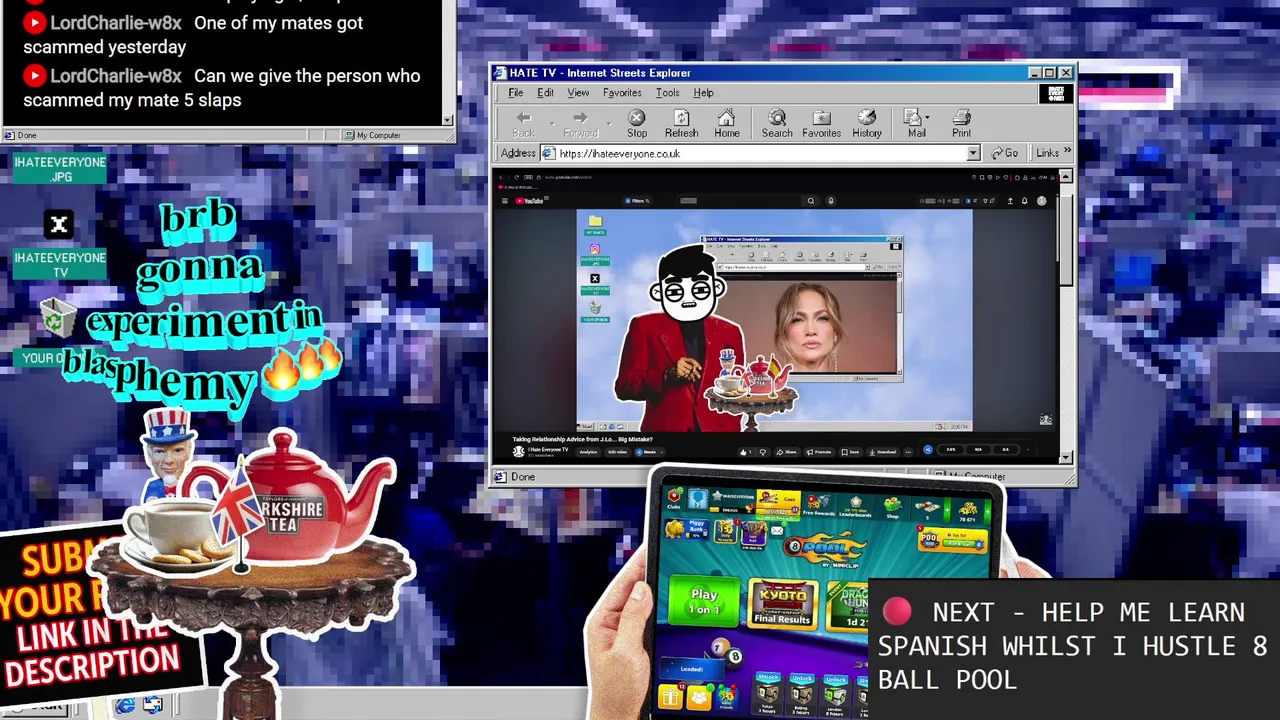The width and height of the screenshot is (1280, 720).
Task: Click the YouTube notifications bell
Action: tap(1024, 201)
